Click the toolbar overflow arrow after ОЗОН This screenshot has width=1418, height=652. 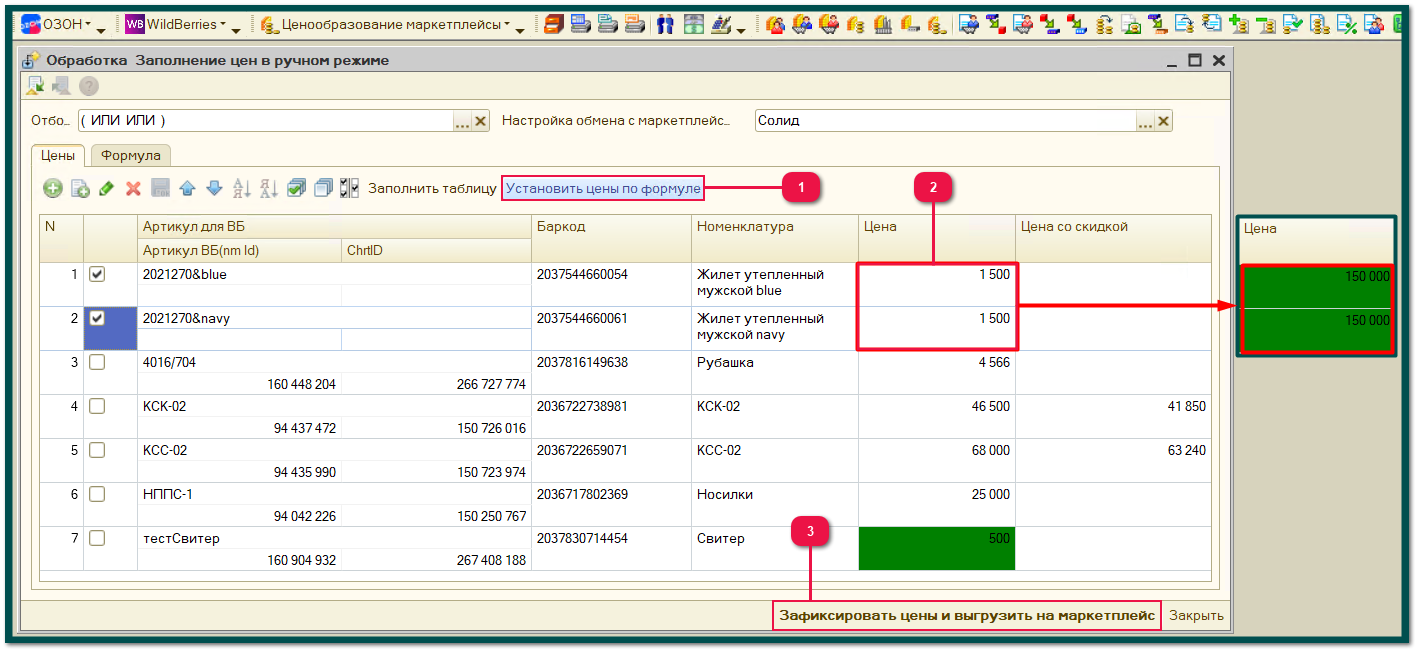101,31
